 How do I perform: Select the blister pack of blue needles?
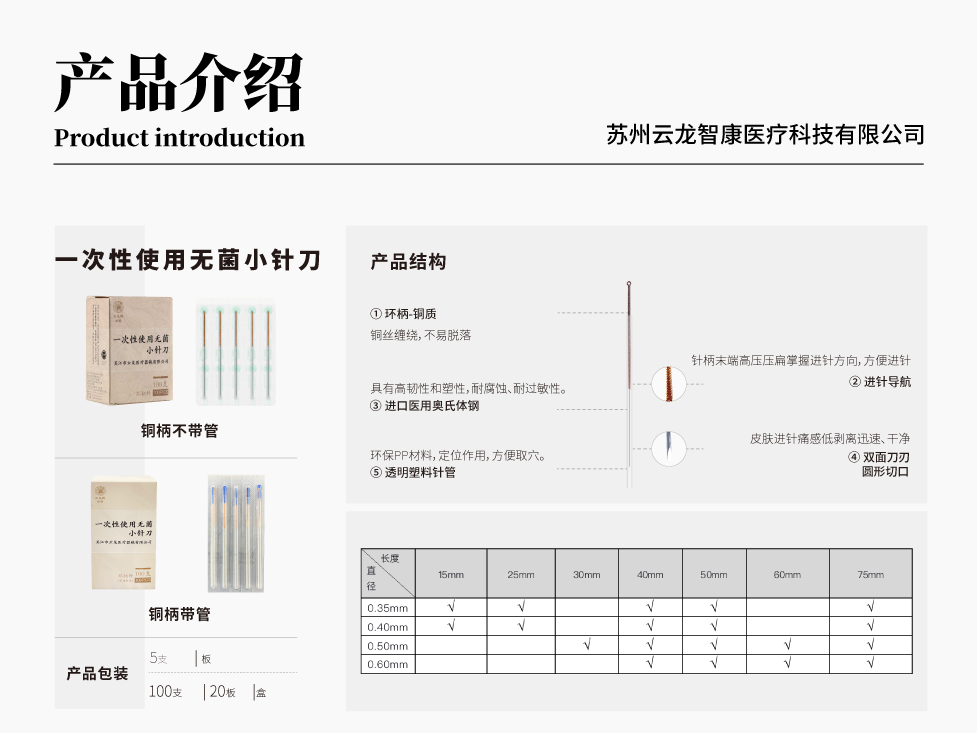click(238, 535)
